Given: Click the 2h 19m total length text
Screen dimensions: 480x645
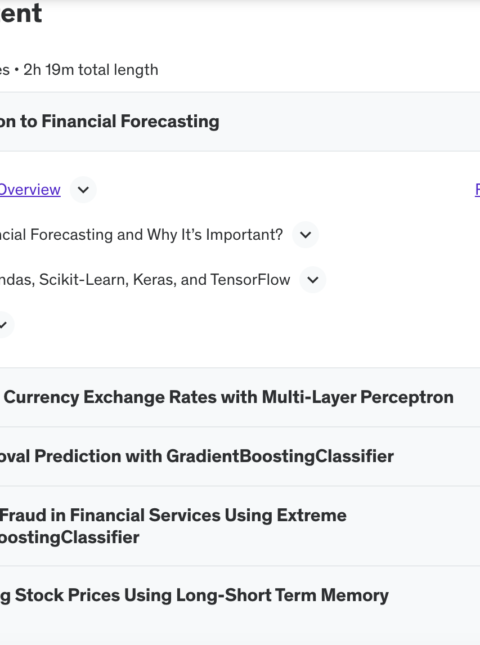Looking at the screenshot, I should click(90, 70).
